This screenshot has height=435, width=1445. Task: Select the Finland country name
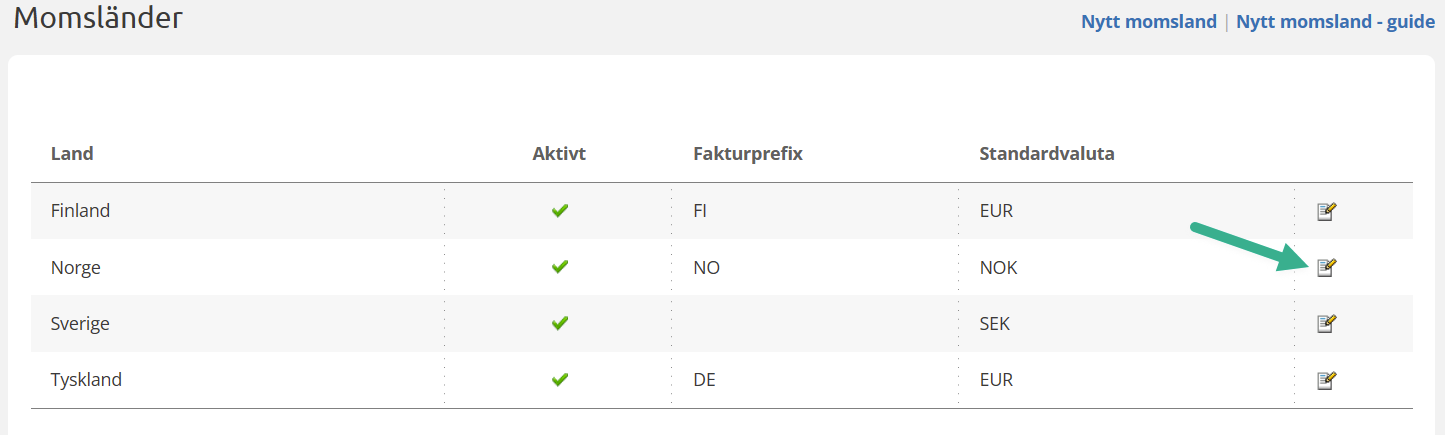(80, 211)
